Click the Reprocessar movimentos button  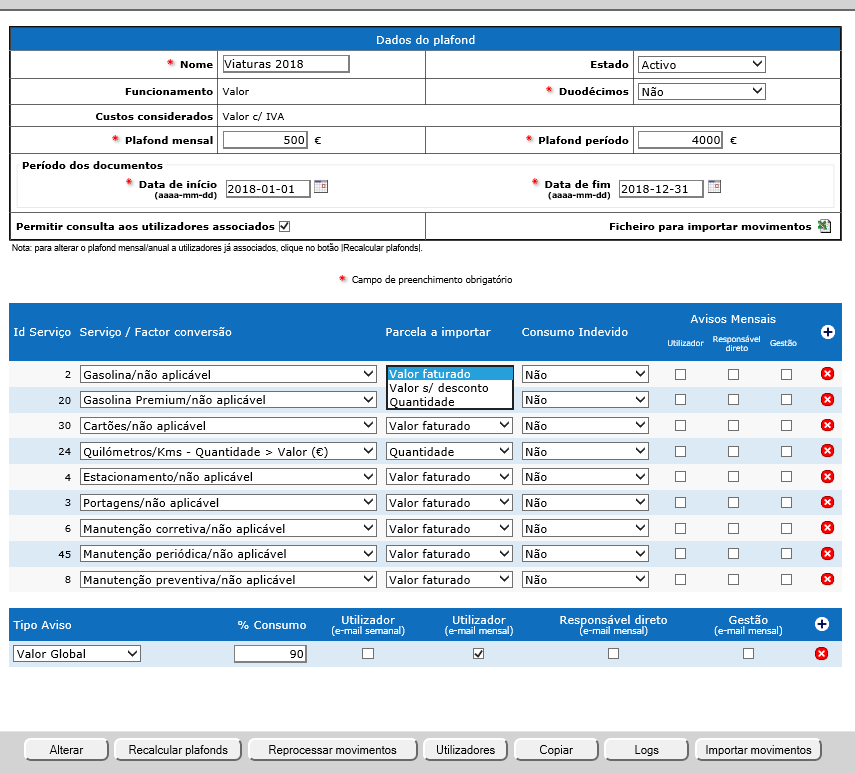[333, 750]
